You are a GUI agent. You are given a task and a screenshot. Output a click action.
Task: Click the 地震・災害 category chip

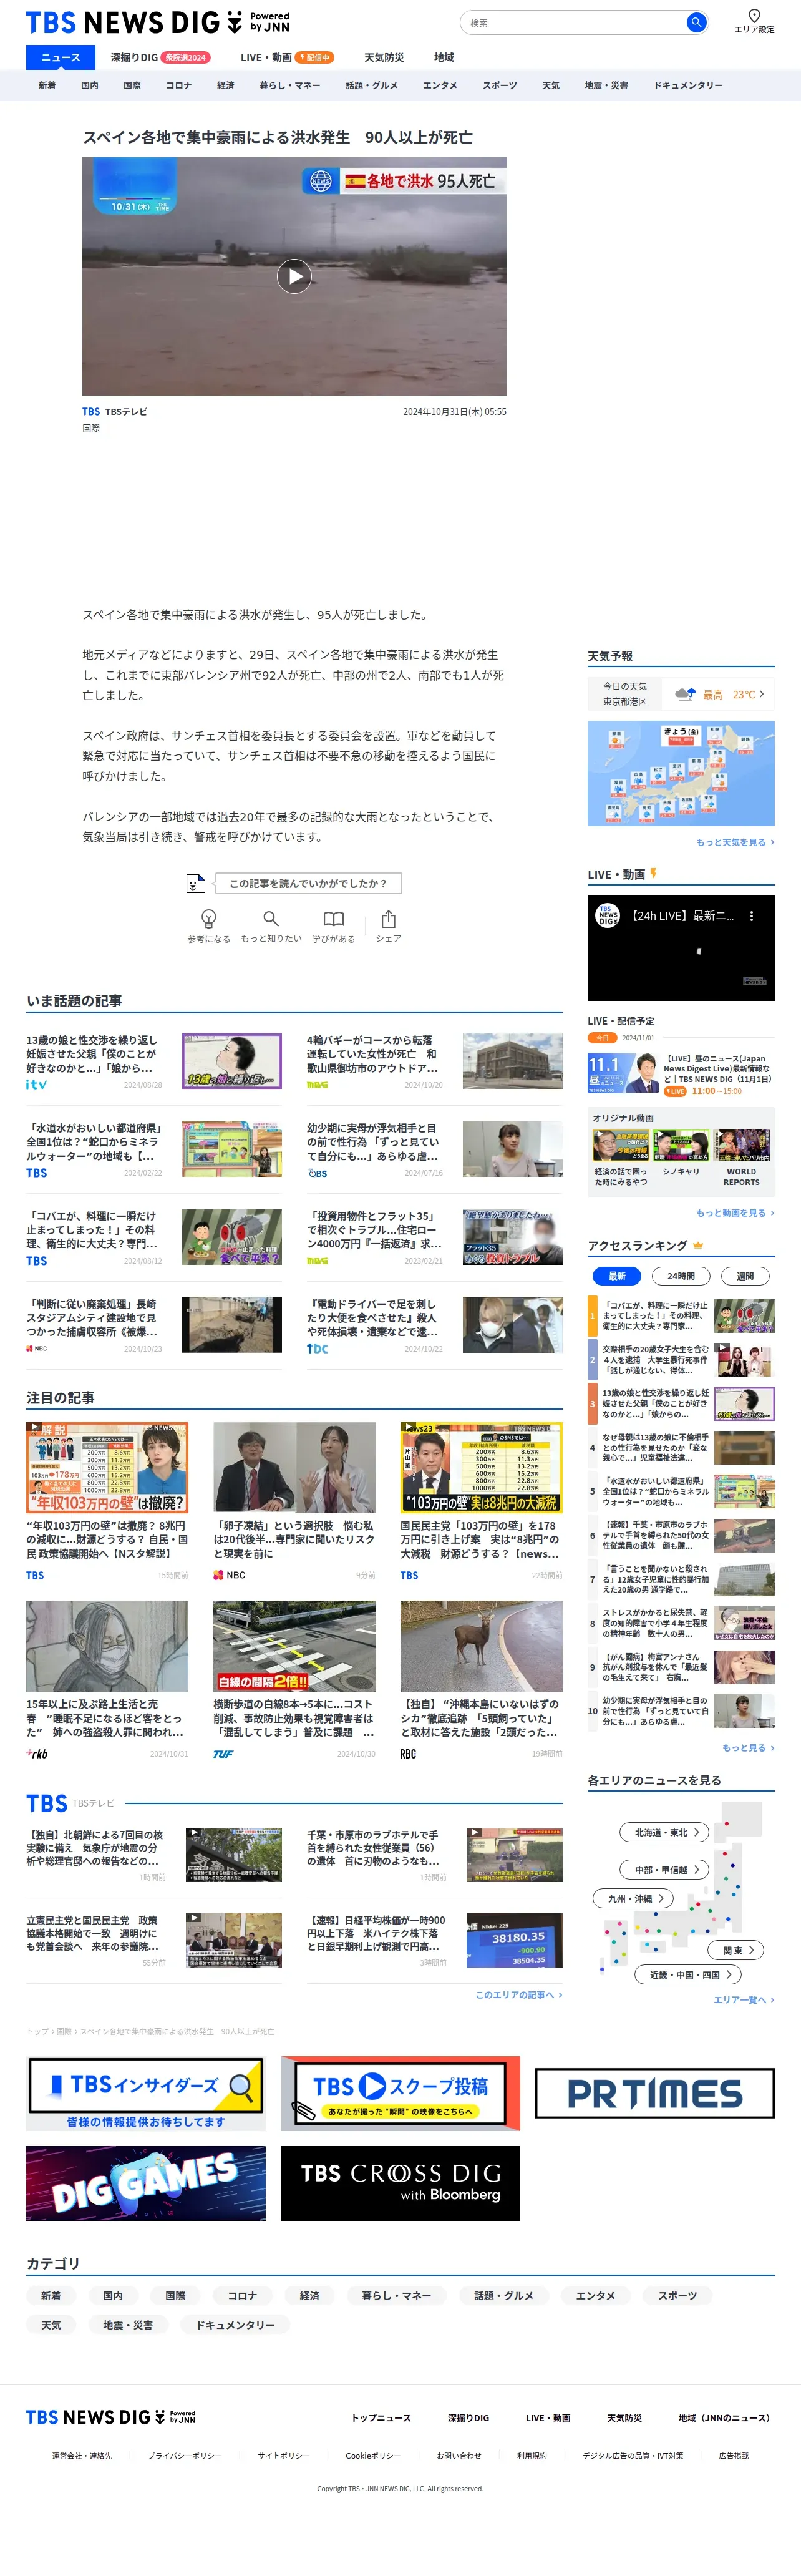click(128, 2325)
